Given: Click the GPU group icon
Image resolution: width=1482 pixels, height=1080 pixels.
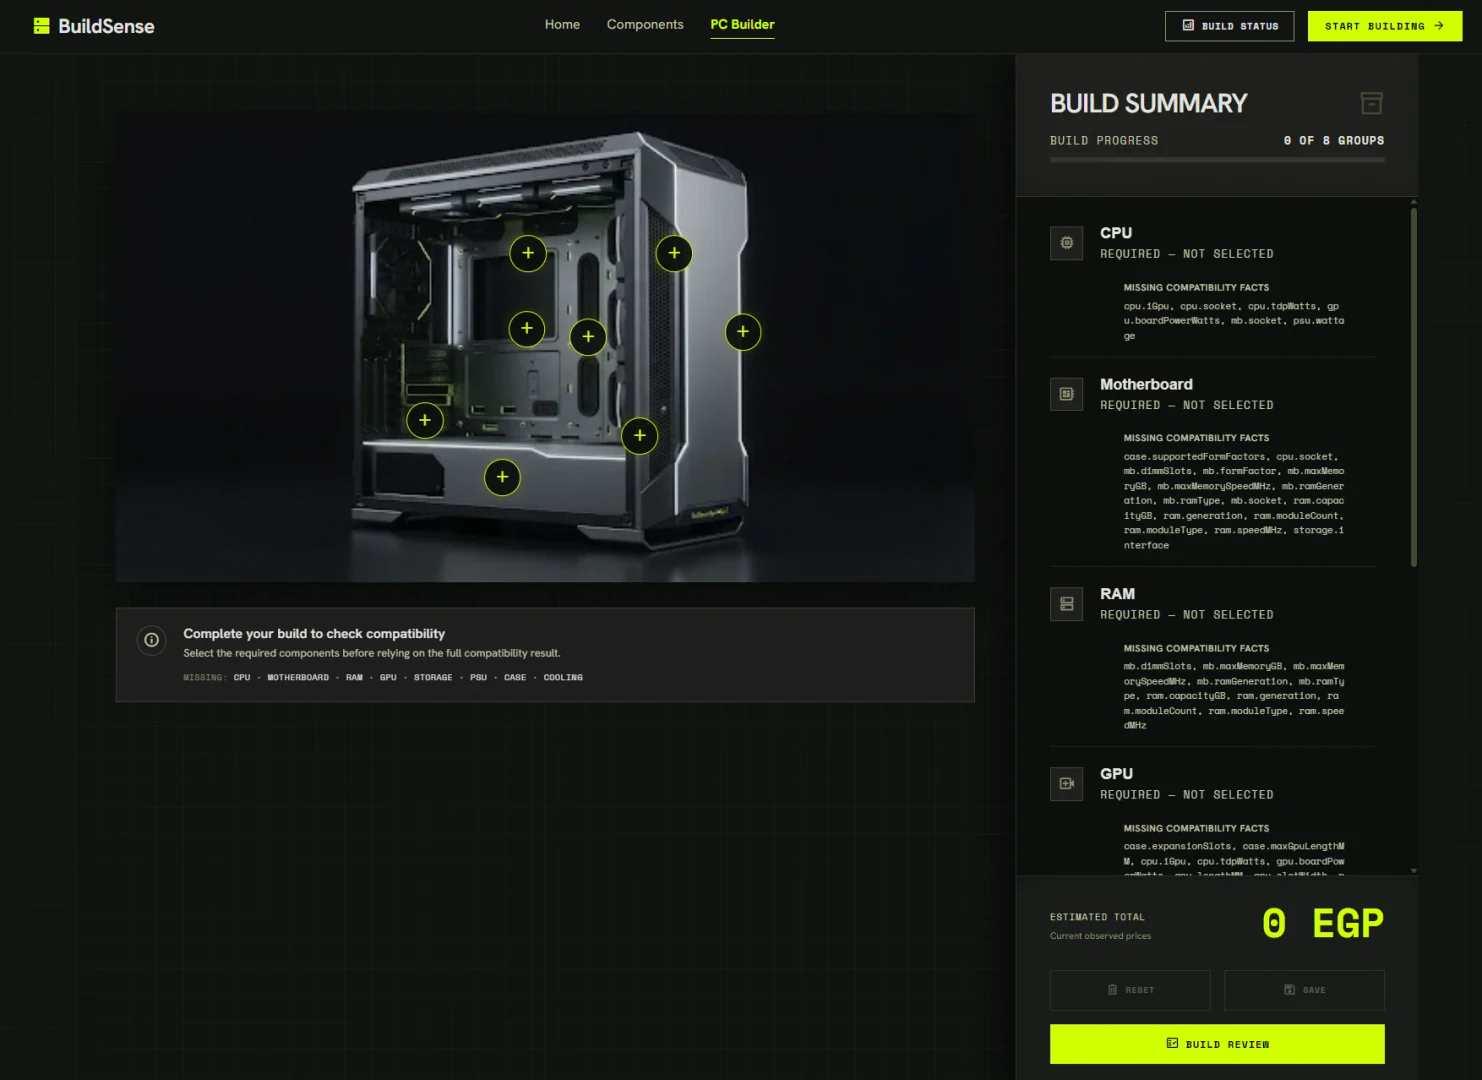Looking at the screenshot, I should pos(1066,784).
